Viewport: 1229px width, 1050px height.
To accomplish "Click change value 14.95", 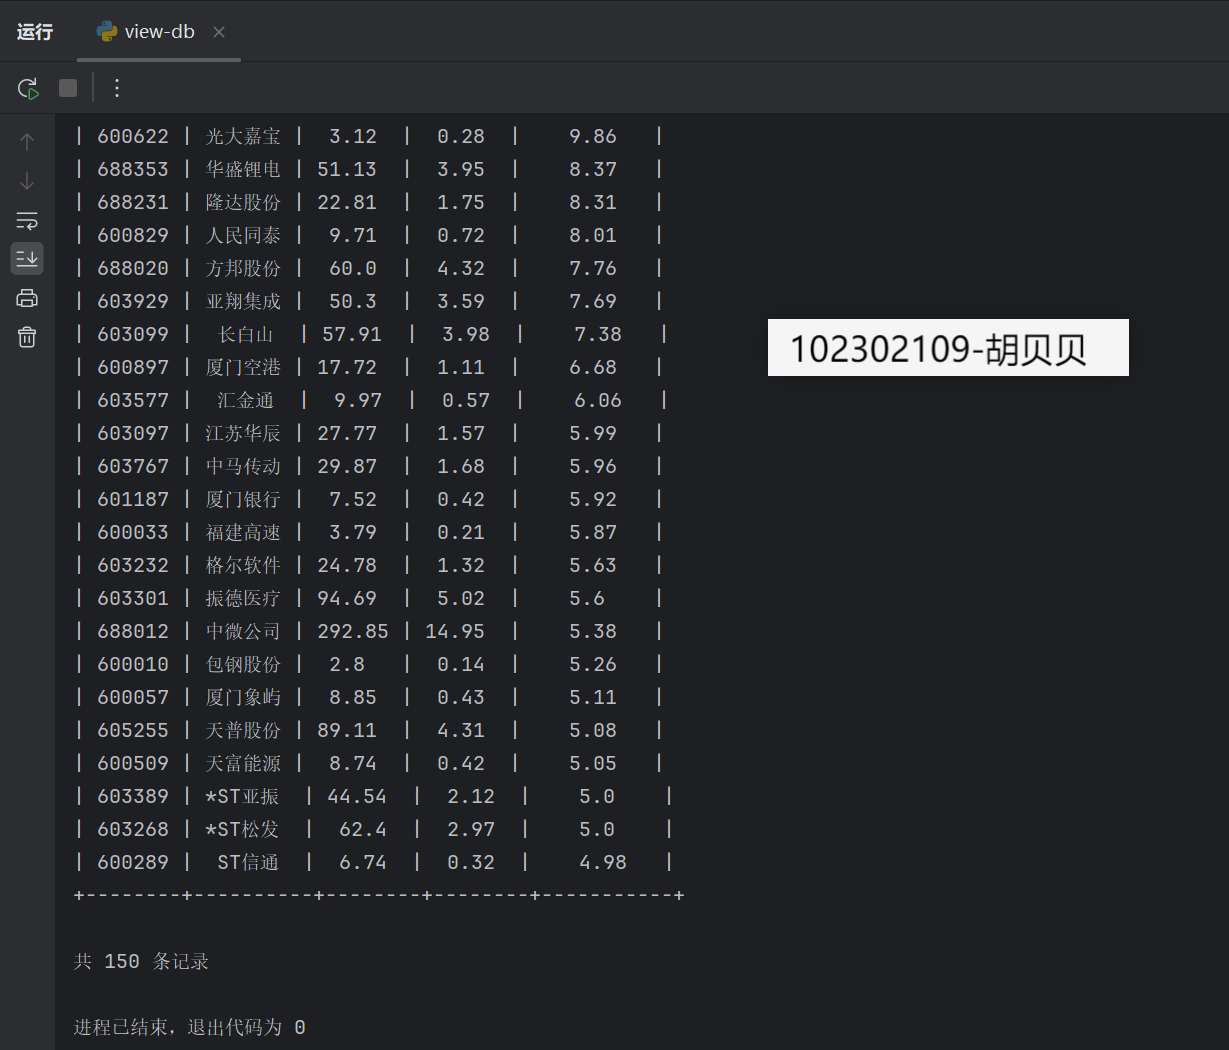I will click(455, 631).
